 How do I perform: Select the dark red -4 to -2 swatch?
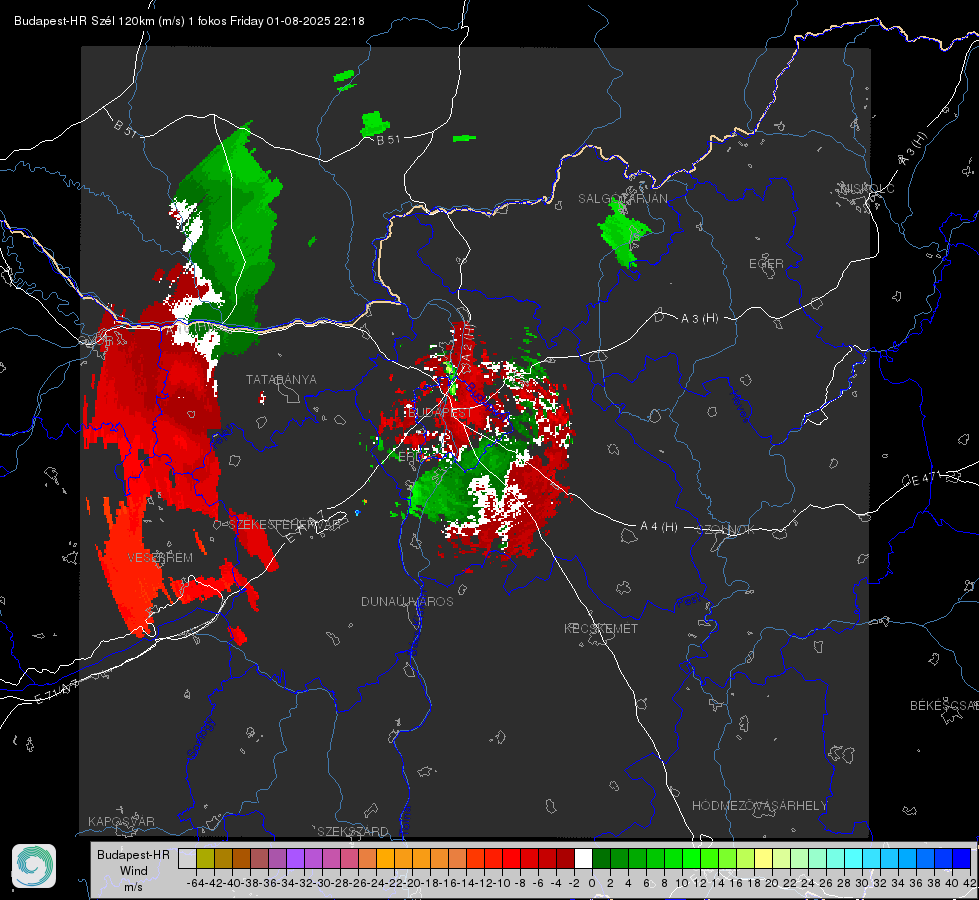click(565, 858)
